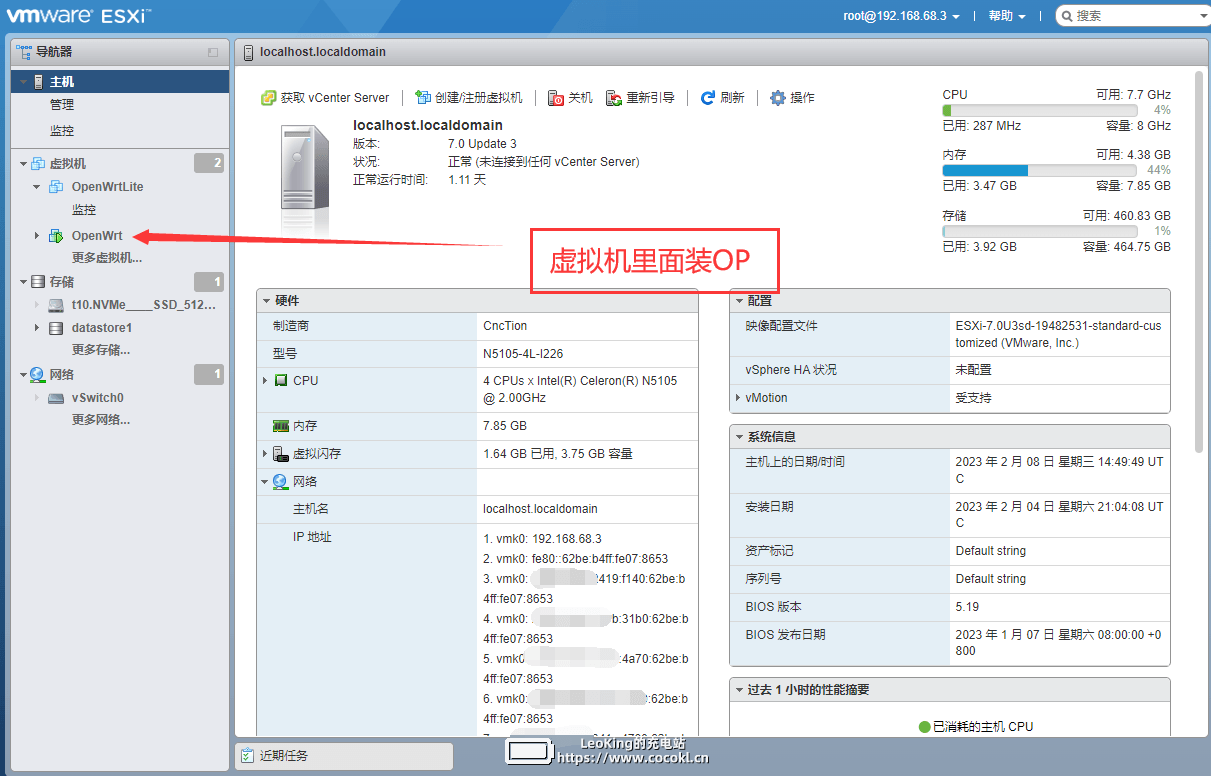This screenshot has height=776, width=1211.
Task: Expand the vSwitch0 tree arrow
Action: point(37,398)
